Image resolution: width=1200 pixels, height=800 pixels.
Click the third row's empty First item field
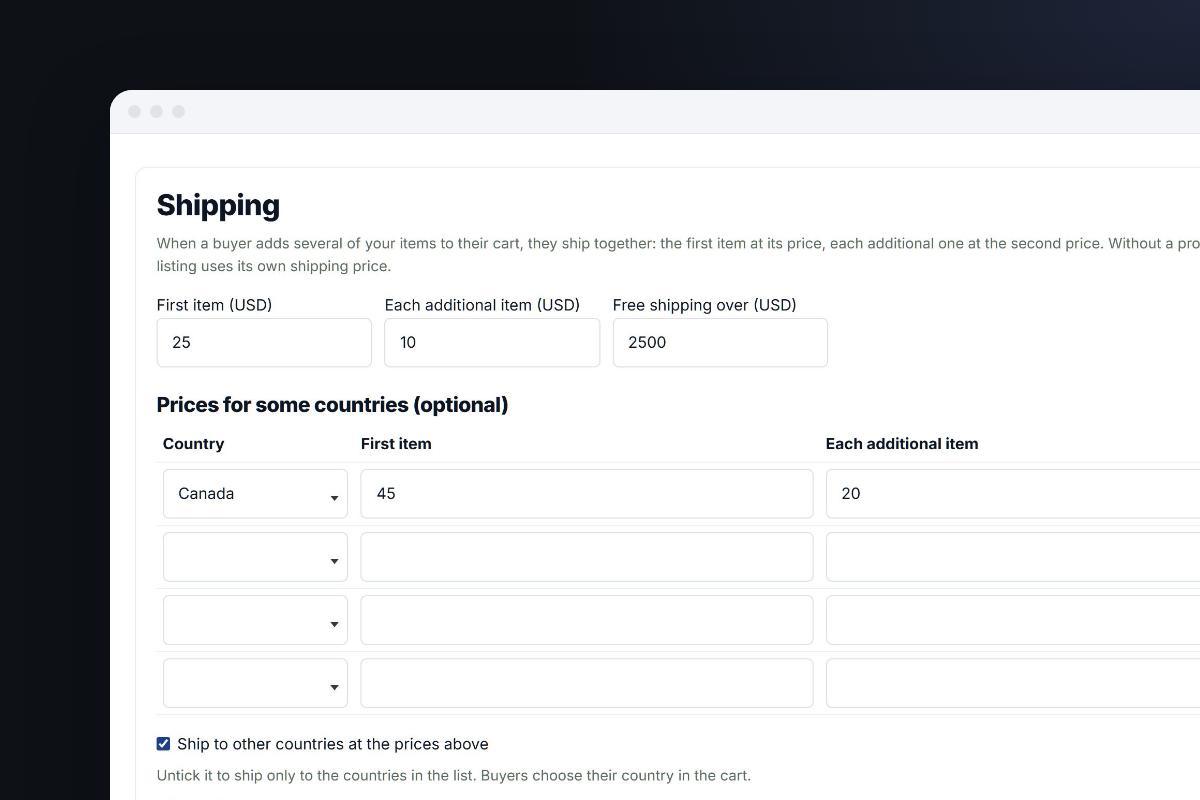pos(587,619)
